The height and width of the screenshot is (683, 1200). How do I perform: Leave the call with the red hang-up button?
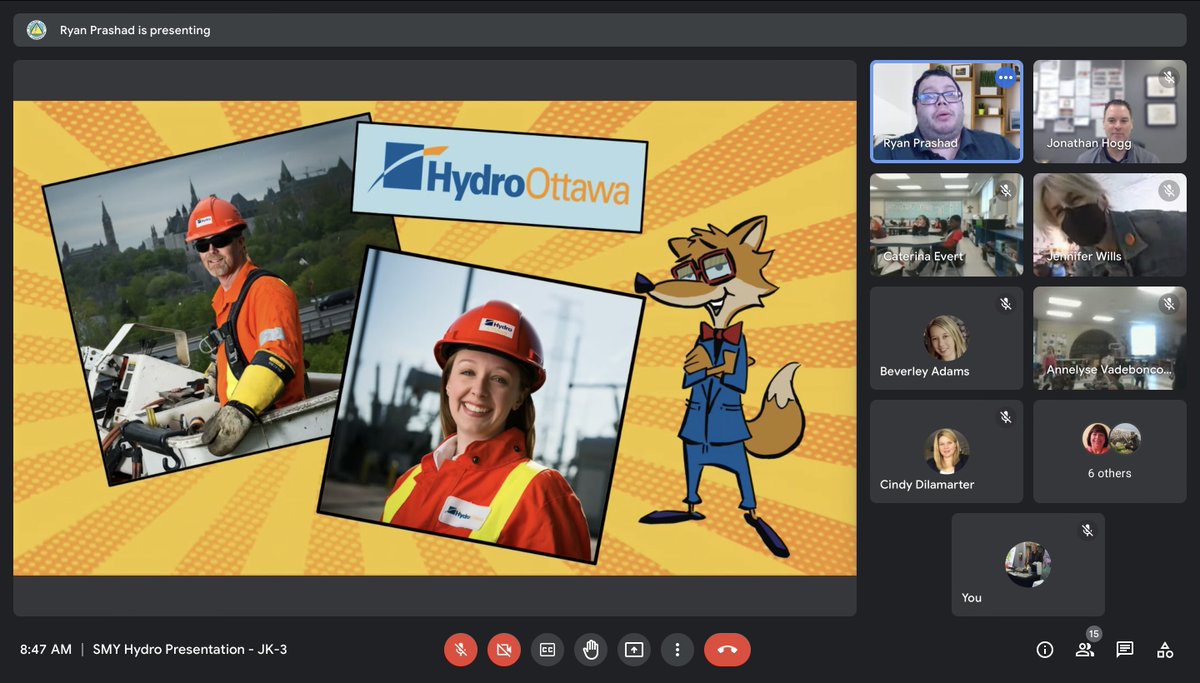(x=727, y=649)
